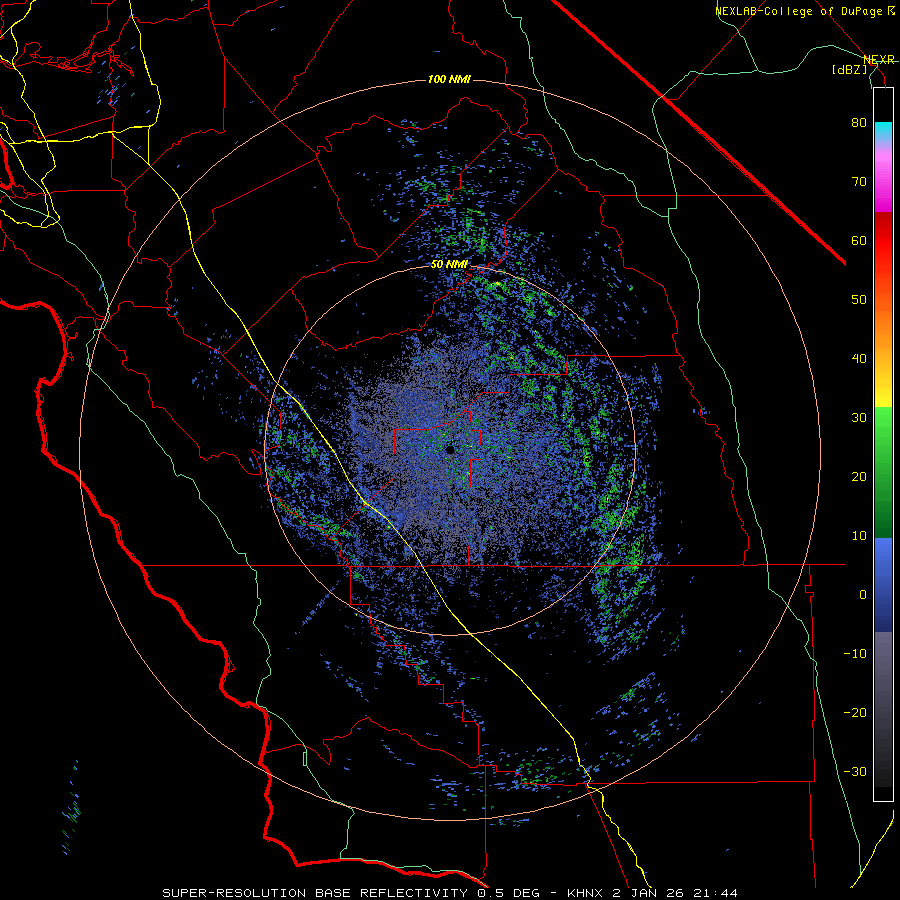The width and height of the screenshot is (900, 900).
Task: Click the 70 value on the dBZ scale
Action: click(x=859, y=181)
